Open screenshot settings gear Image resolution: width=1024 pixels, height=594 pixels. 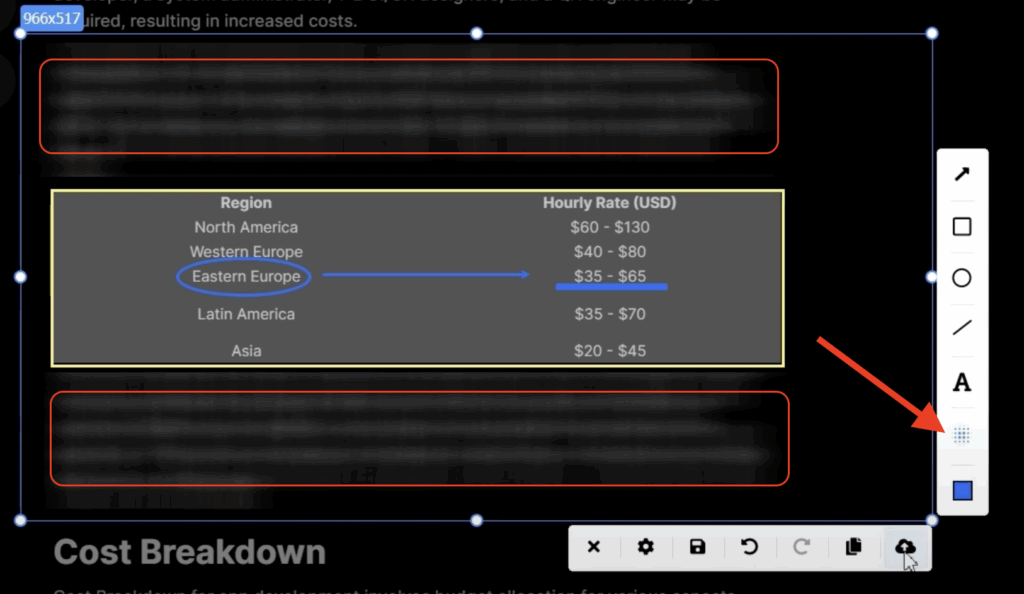645,547
